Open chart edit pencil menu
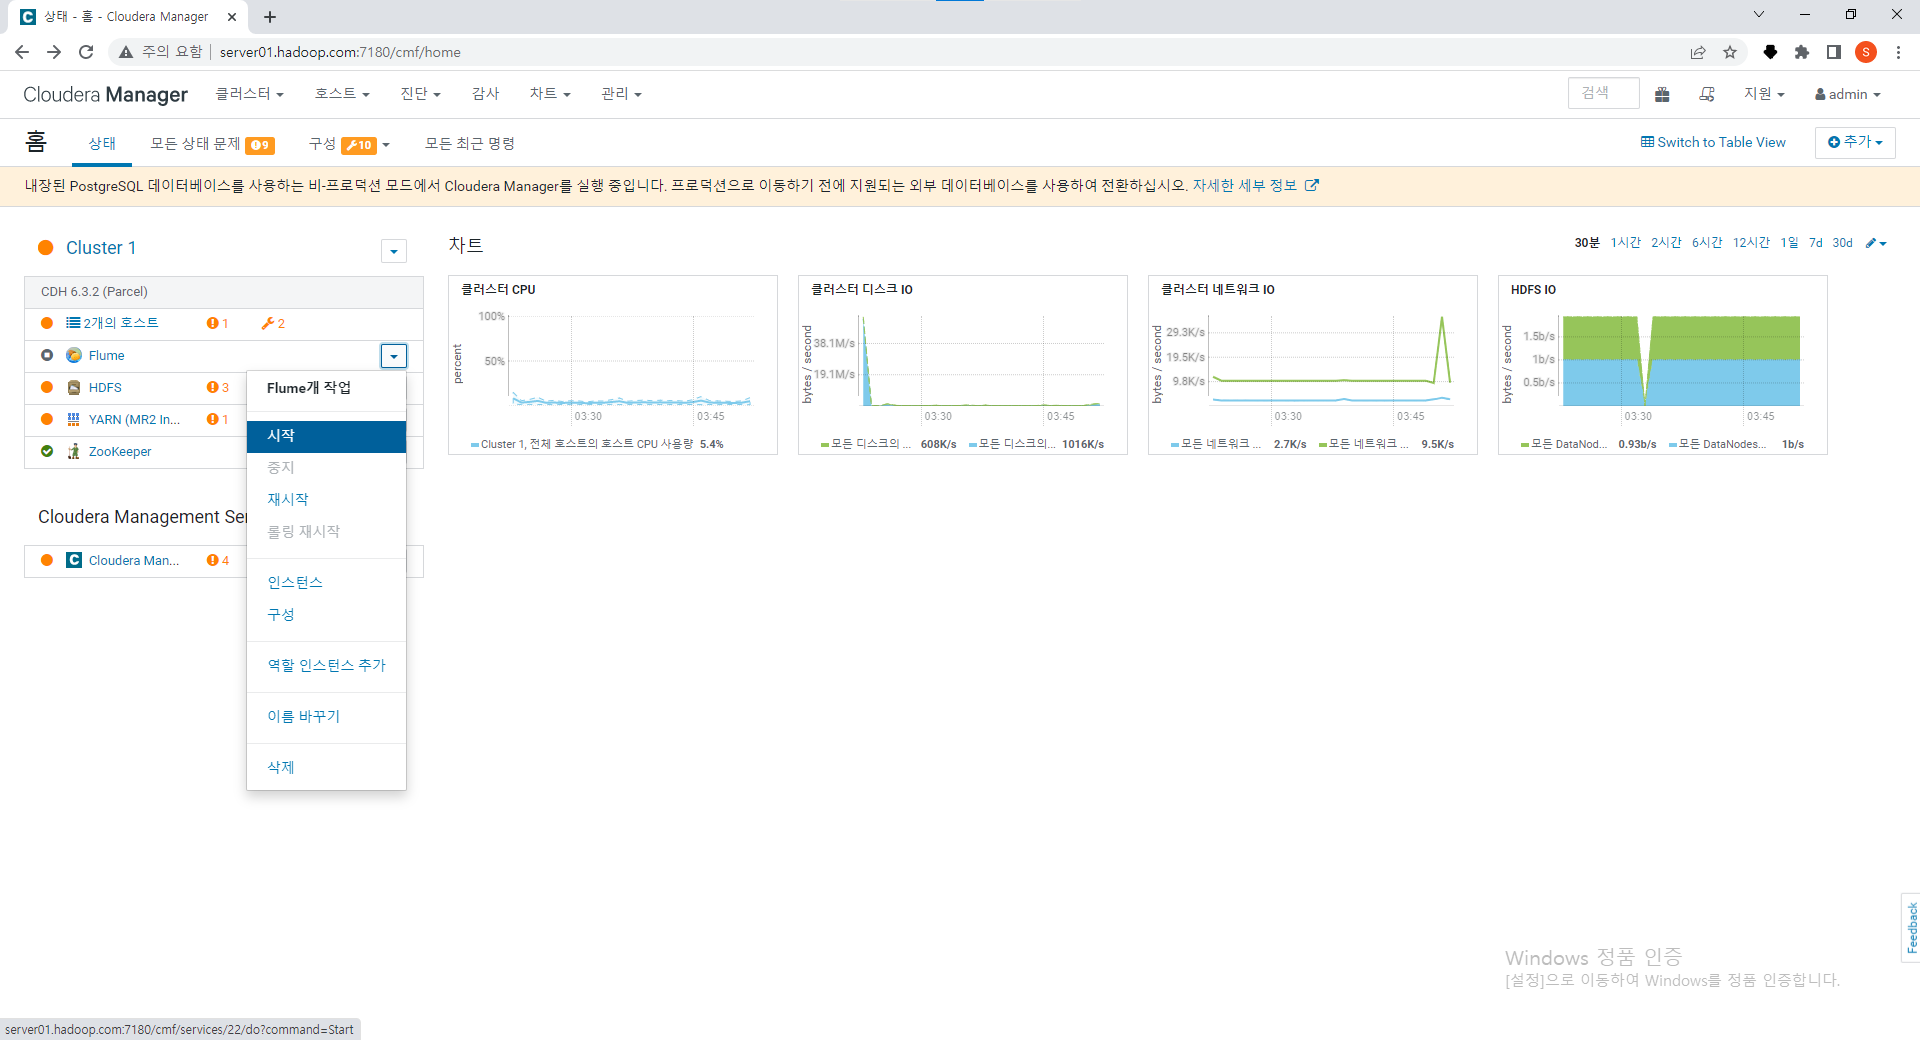1920x1040 pixels. 1876,243
